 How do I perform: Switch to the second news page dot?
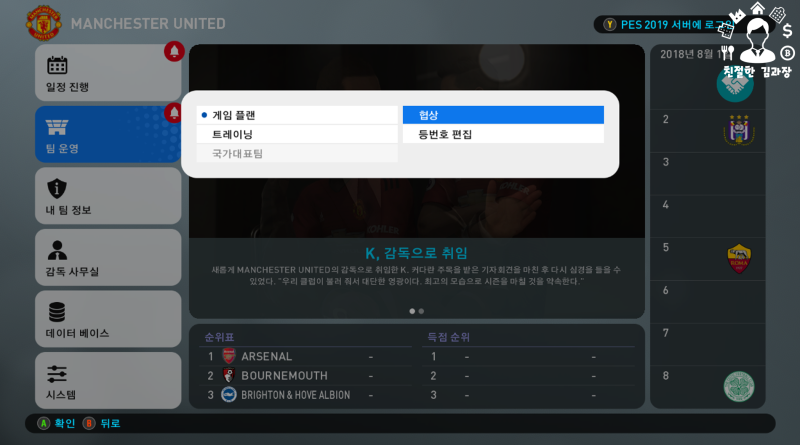(x=421, y=311)
